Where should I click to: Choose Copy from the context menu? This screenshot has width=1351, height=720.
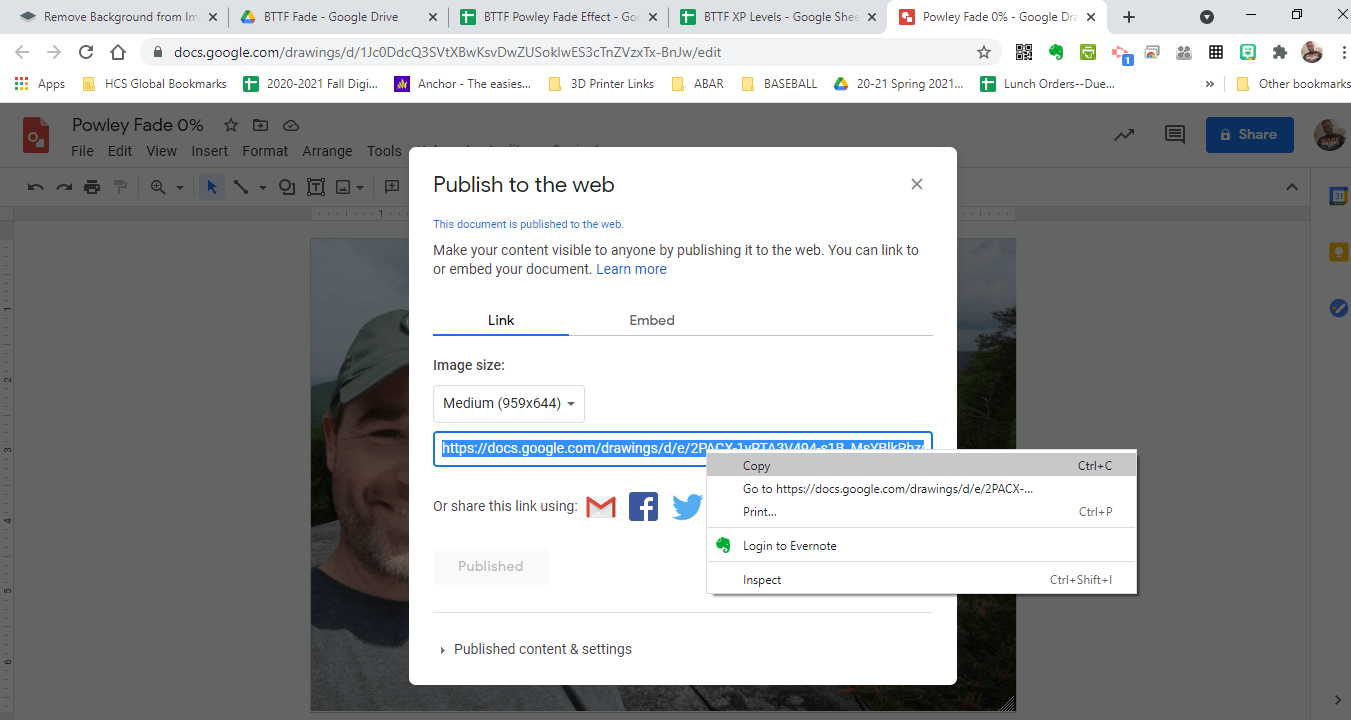tap(756, 465)
